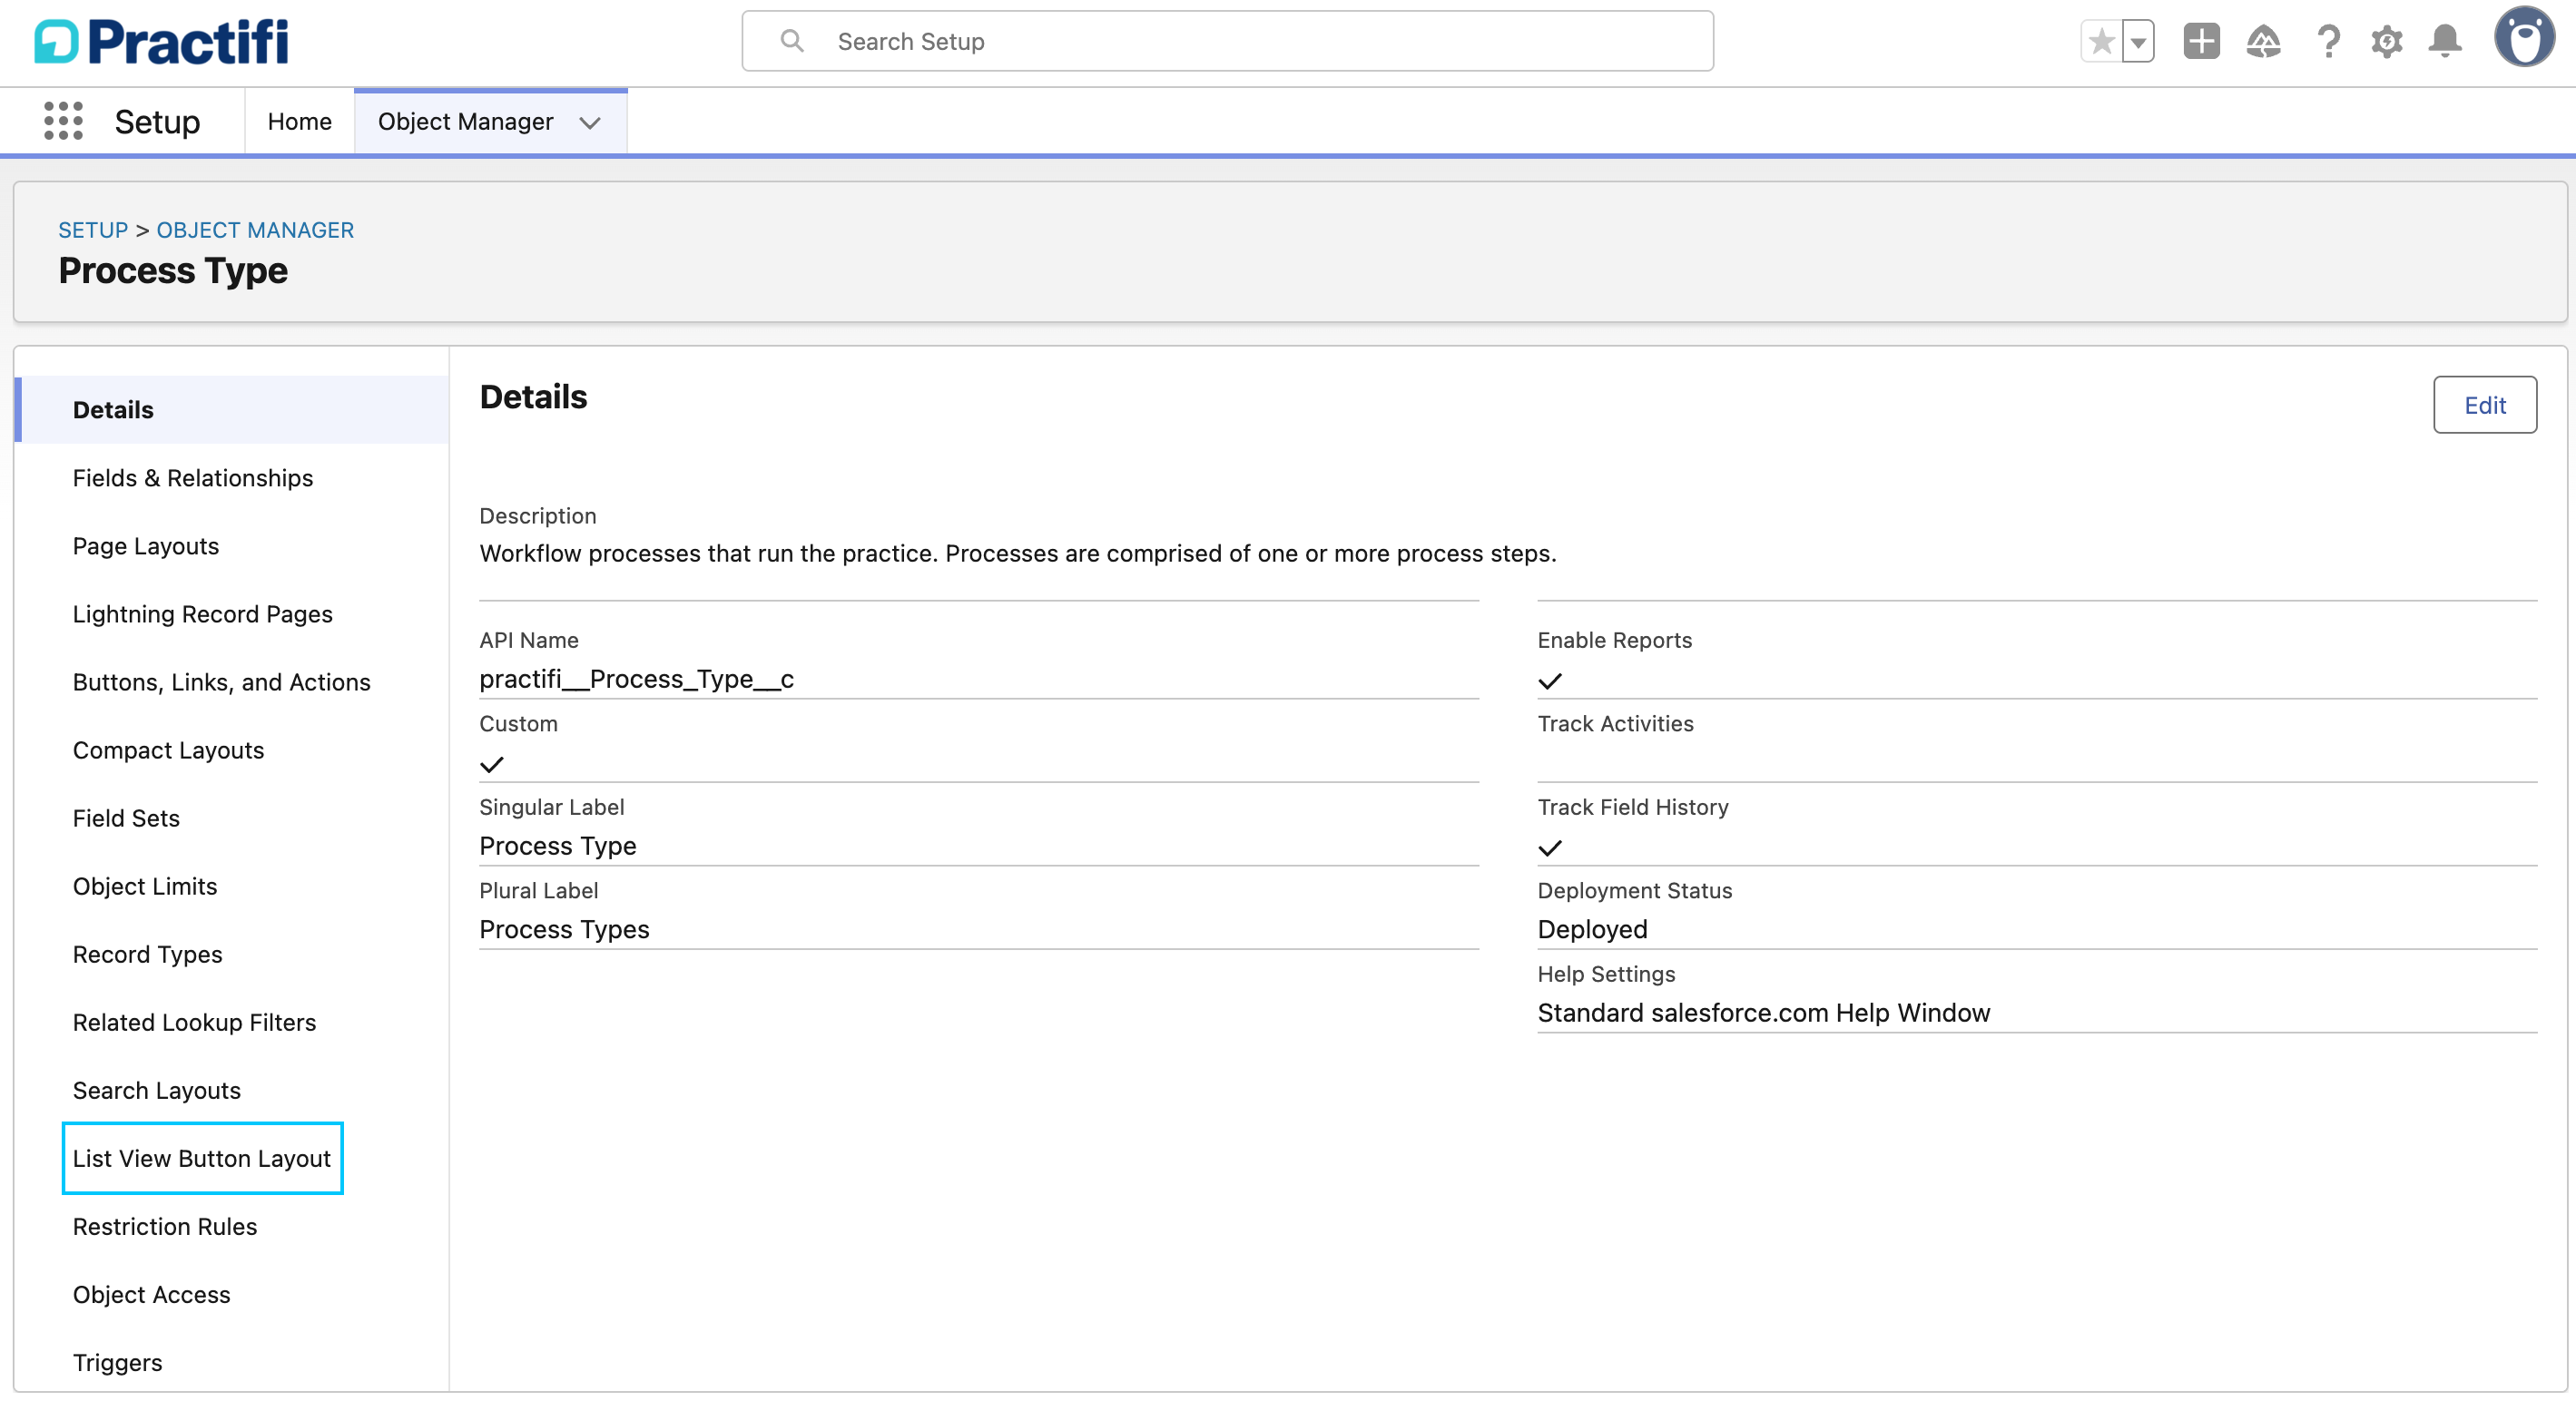Click into the Search Setup field
The width and height of the screenshot is (2576, 1401).
[x=1227, y=41]
